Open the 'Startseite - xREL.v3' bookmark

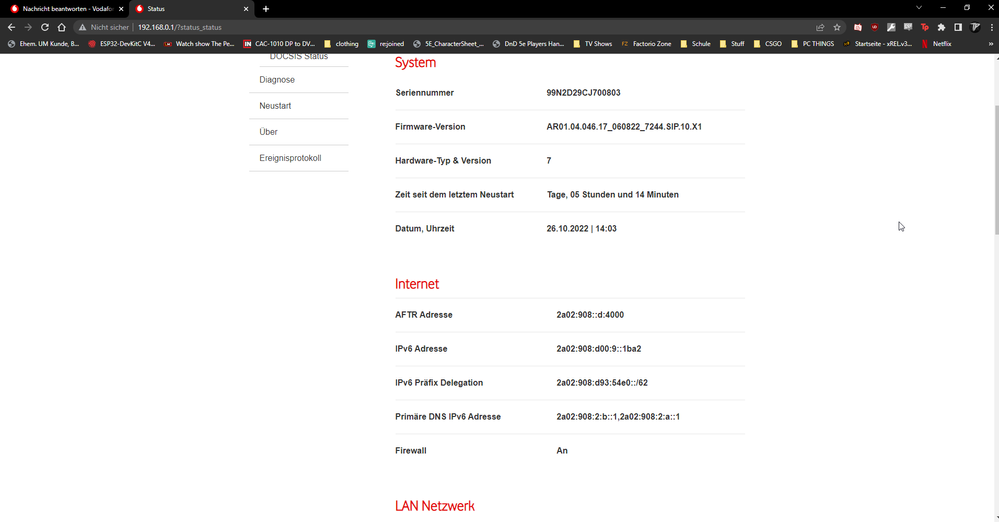(877, 44)
